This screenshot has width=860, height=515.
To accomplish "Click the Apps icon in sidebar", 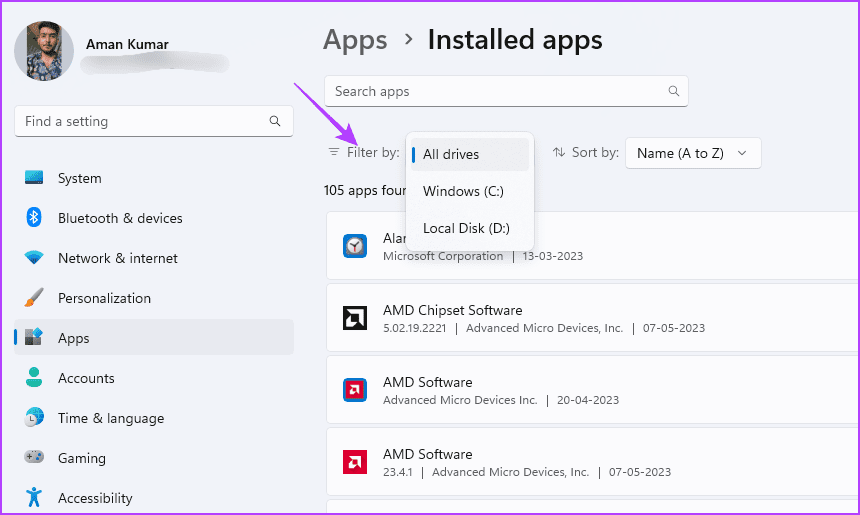I will pos(34,337).
